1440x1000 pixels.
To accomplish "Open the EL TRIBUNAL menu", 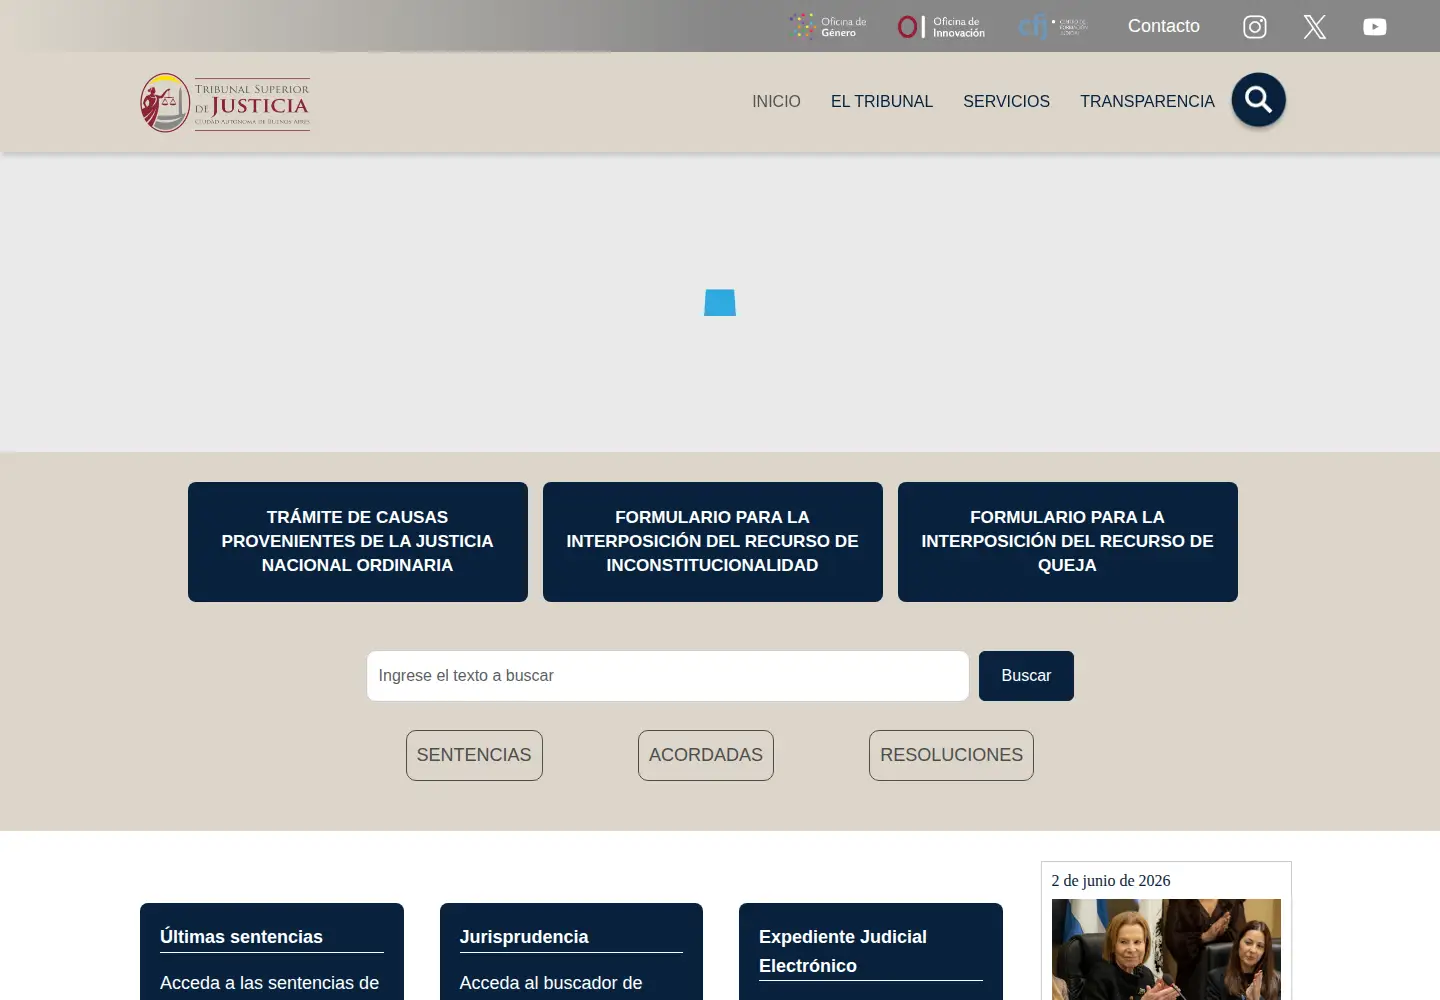I will [882, 102].
